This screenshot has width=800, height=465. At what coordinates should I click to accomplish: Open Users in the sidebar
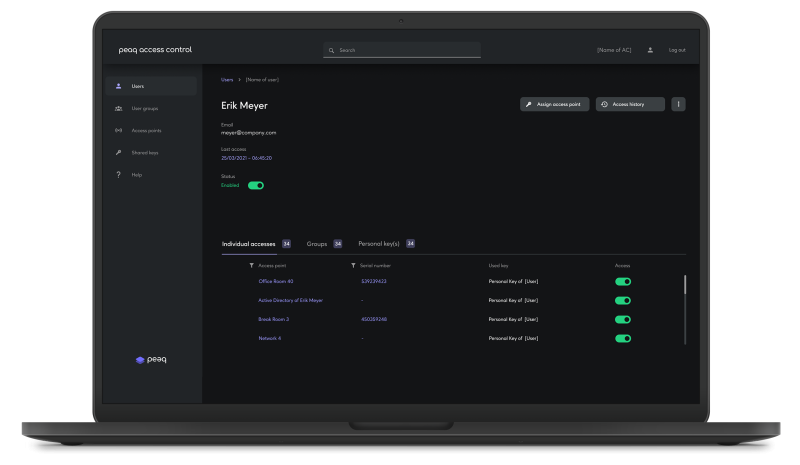click(x=138, y=86)
